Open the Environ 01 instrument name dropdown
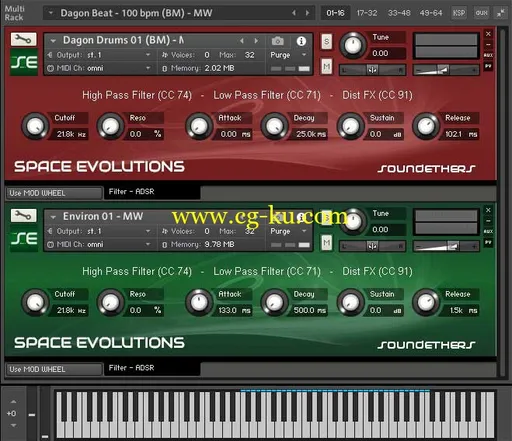Image resolution: width=512 pixels, height=441 pixels. [x=53, y=217]
